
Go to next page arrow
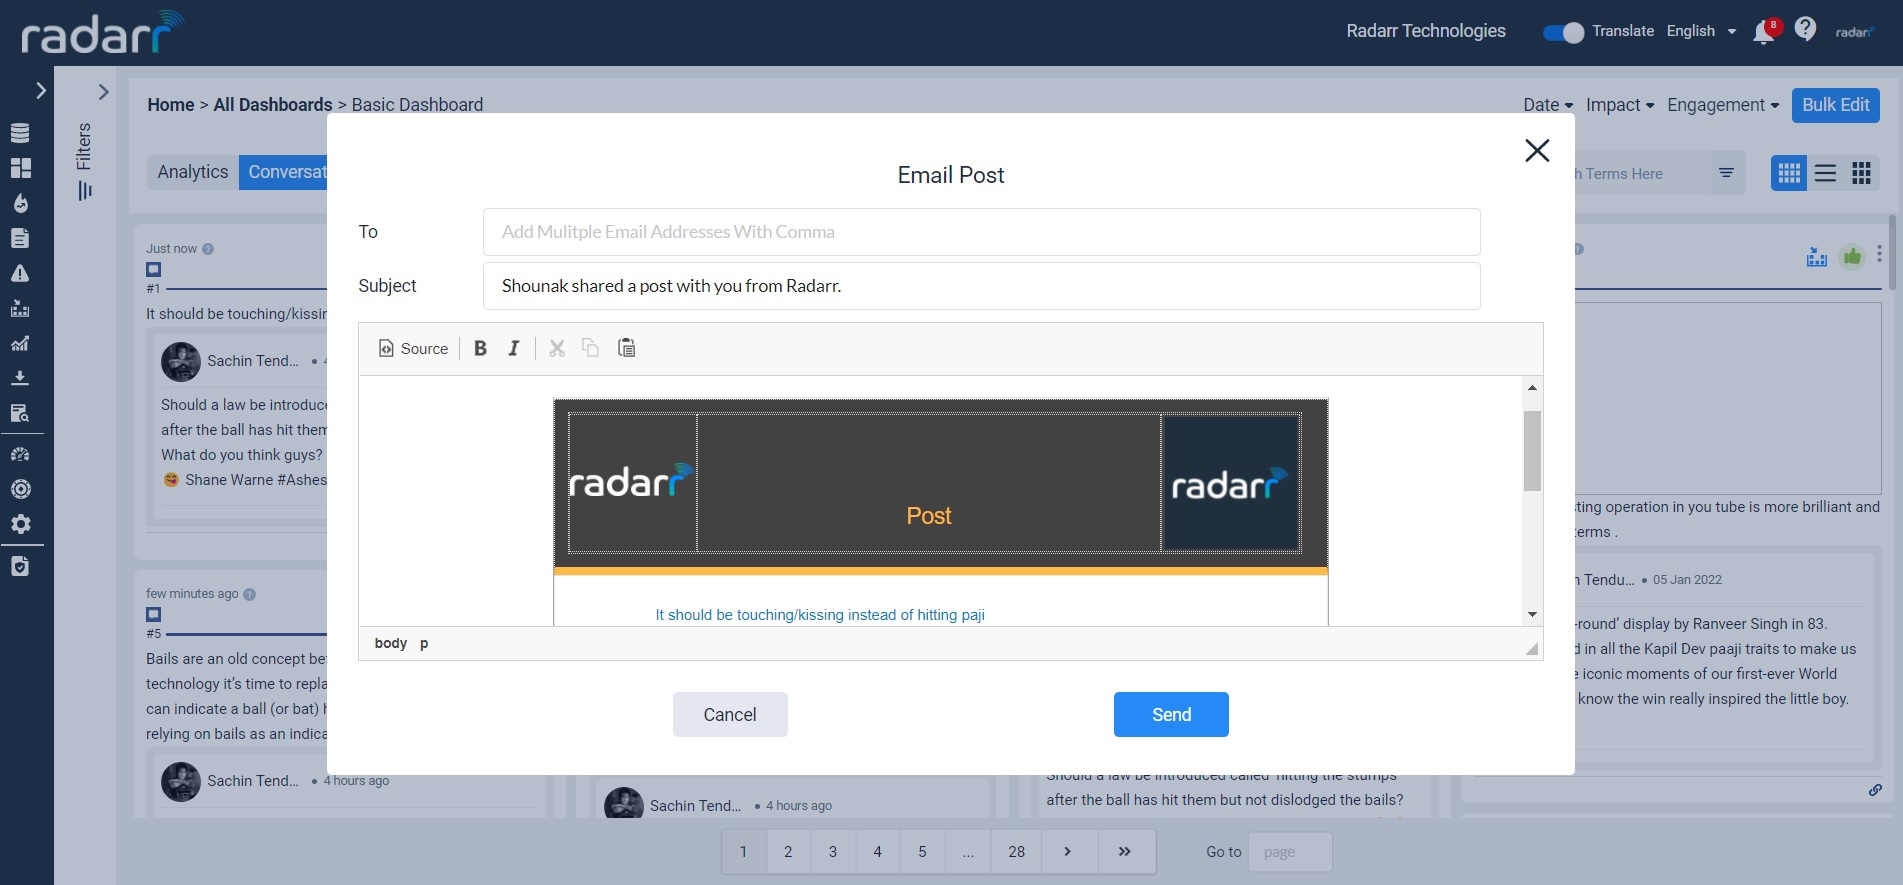point(1067,852)
